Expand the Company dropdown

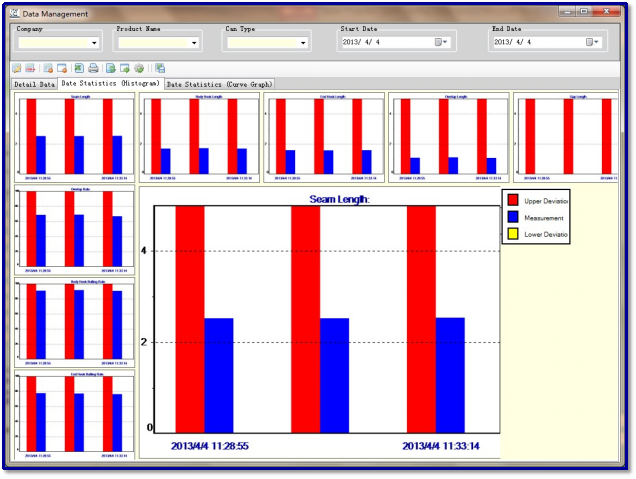click(94, 43)
